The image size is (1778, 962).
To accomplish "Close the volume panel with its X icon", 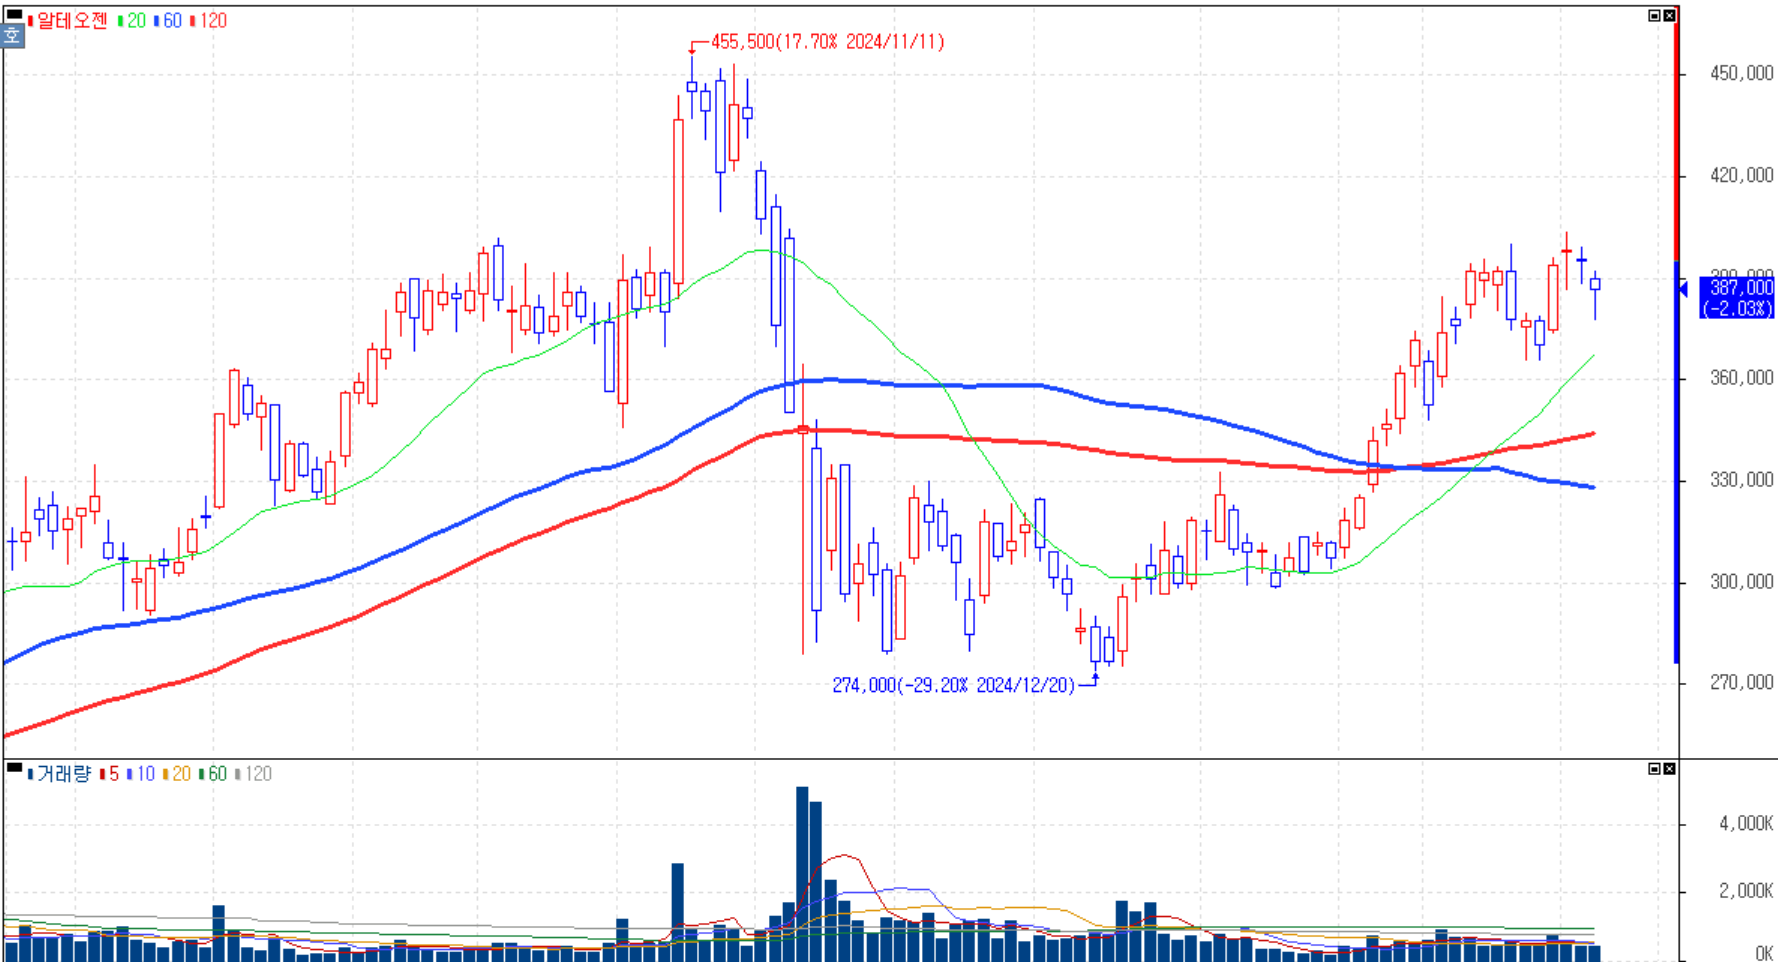I will (x=1669, y=769).
